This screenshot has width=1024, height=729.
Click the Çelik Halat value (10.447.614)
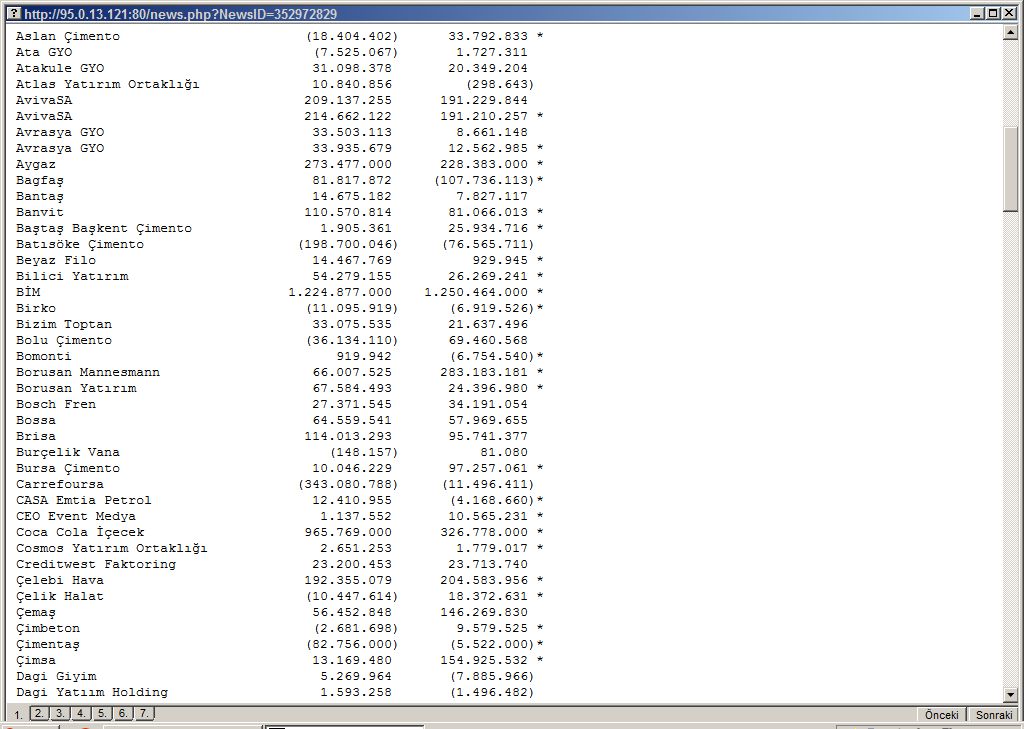[x=352, y=596]
